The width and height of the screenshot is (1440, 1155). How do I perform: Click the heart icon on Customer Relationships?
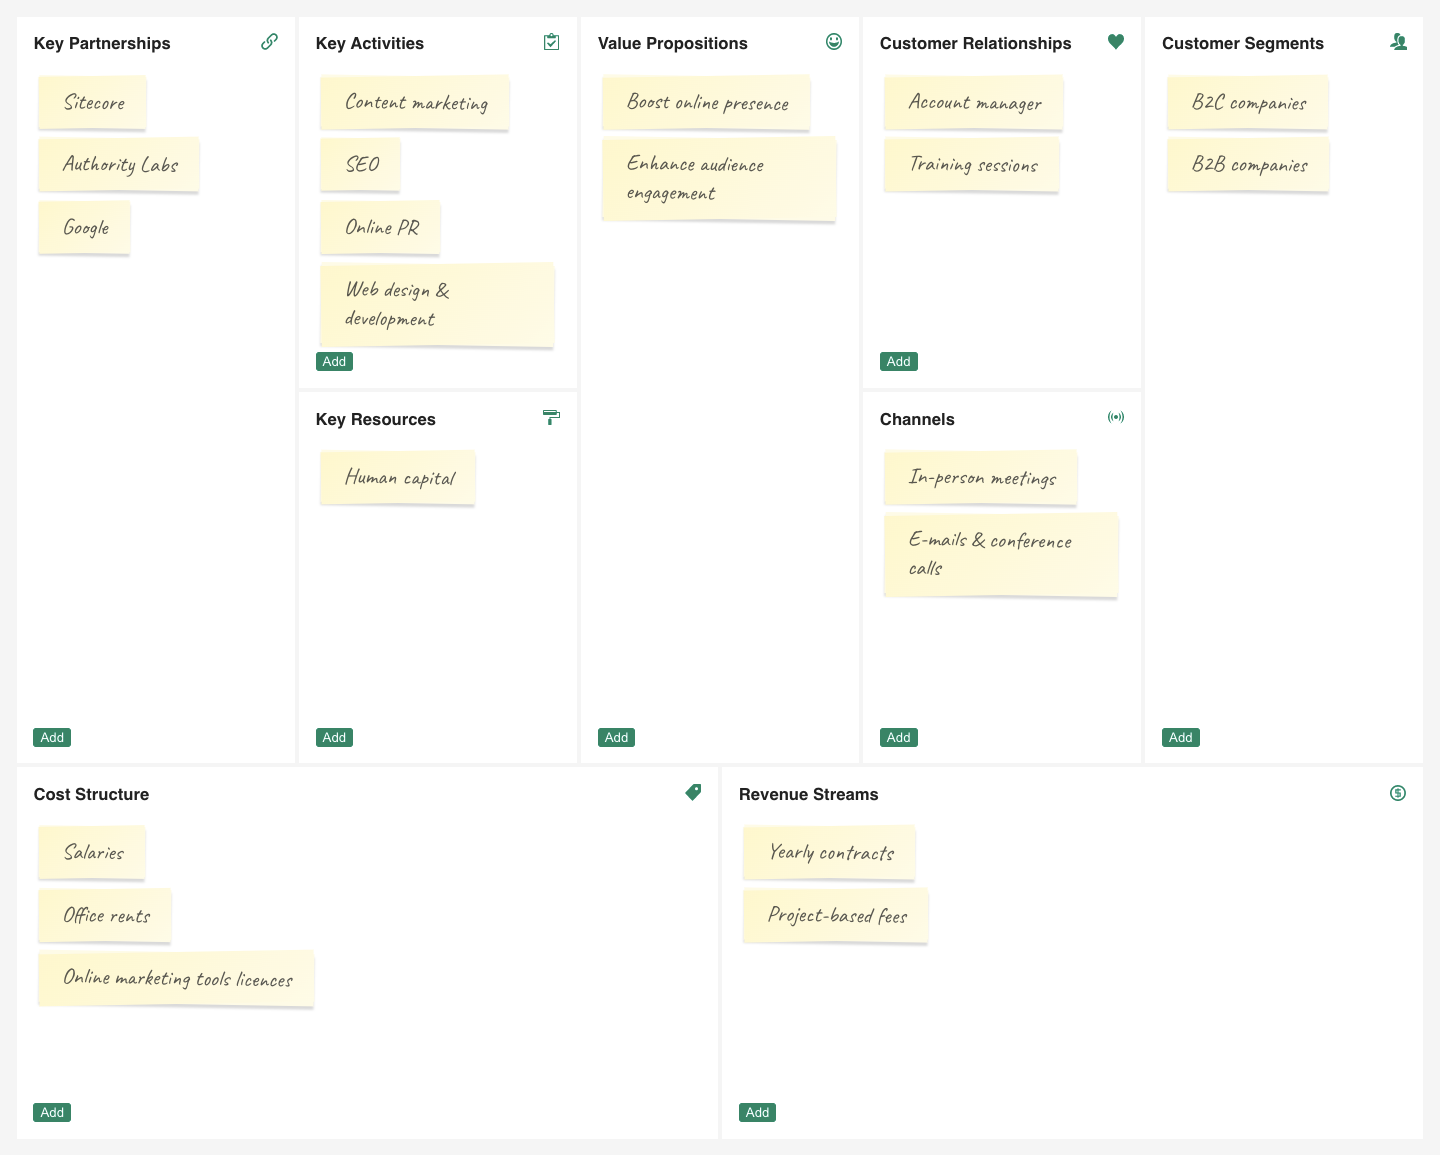click(x=1116, y=42)
